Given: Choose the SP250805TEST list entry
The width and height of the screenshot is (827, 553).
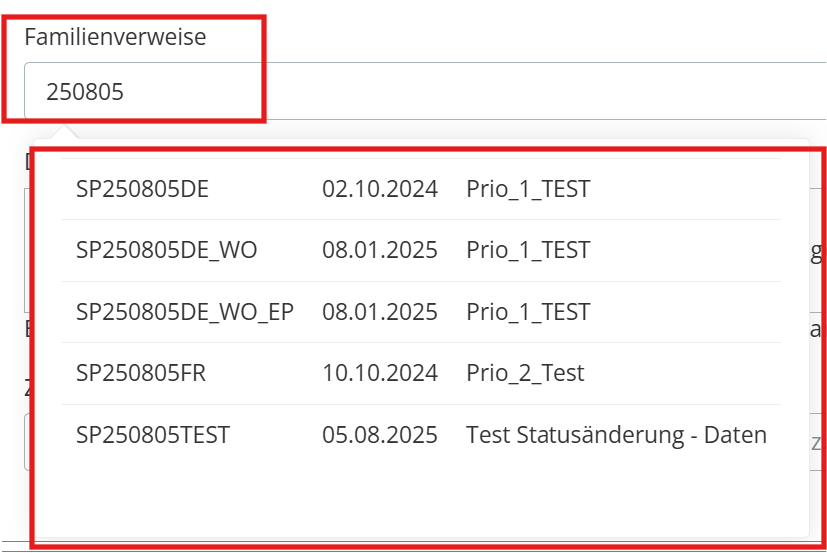Looking at the screenshot, I should pyautogui.click(x=421, y=435).
